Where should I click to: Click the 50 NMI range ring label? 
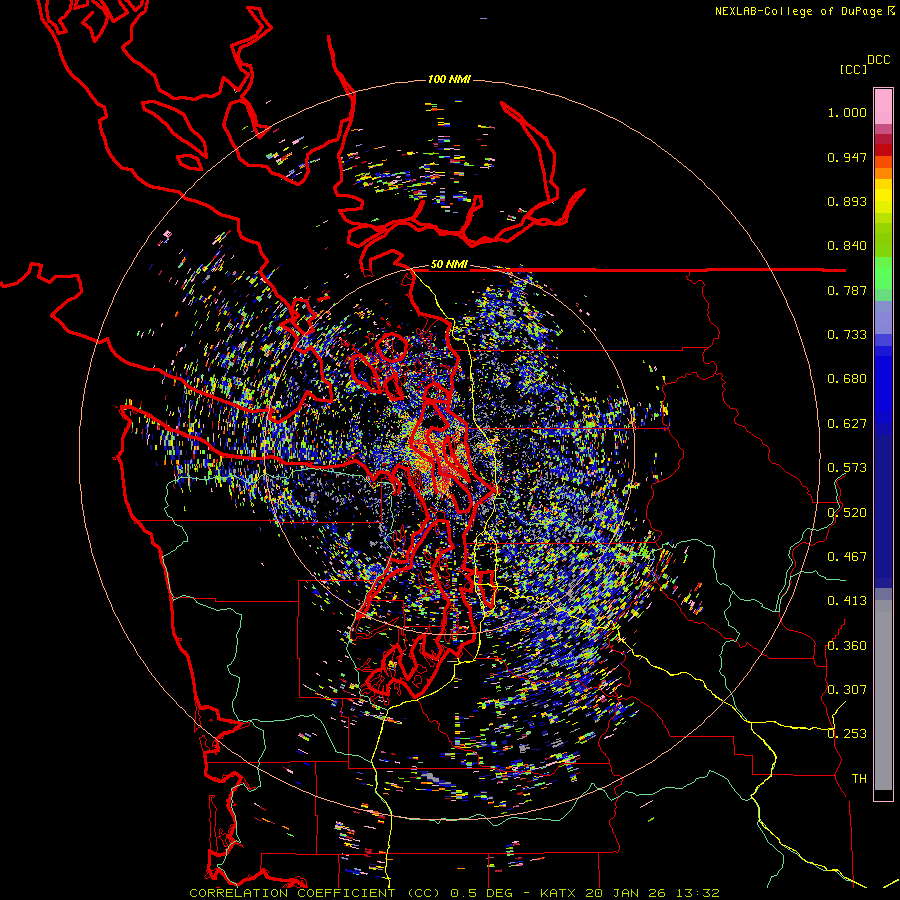(449, 265)
